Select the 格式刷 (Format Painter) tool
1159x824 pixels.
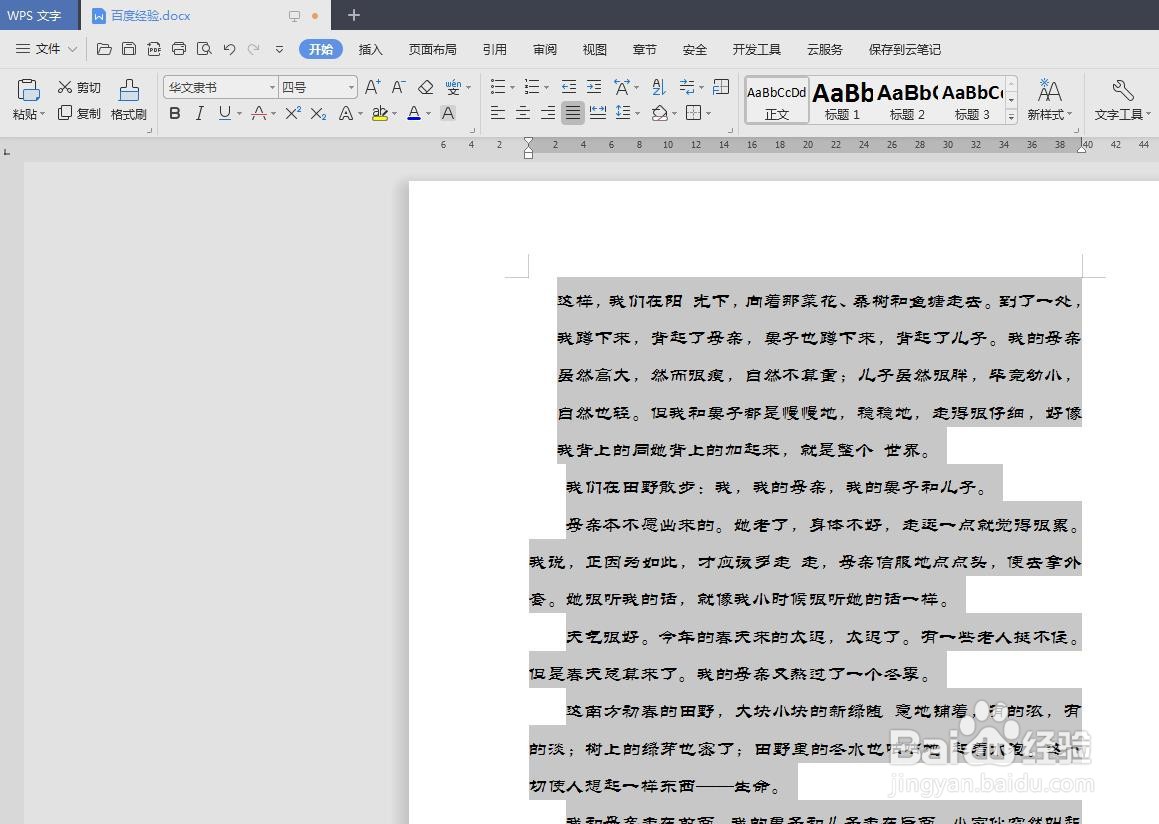128,98
